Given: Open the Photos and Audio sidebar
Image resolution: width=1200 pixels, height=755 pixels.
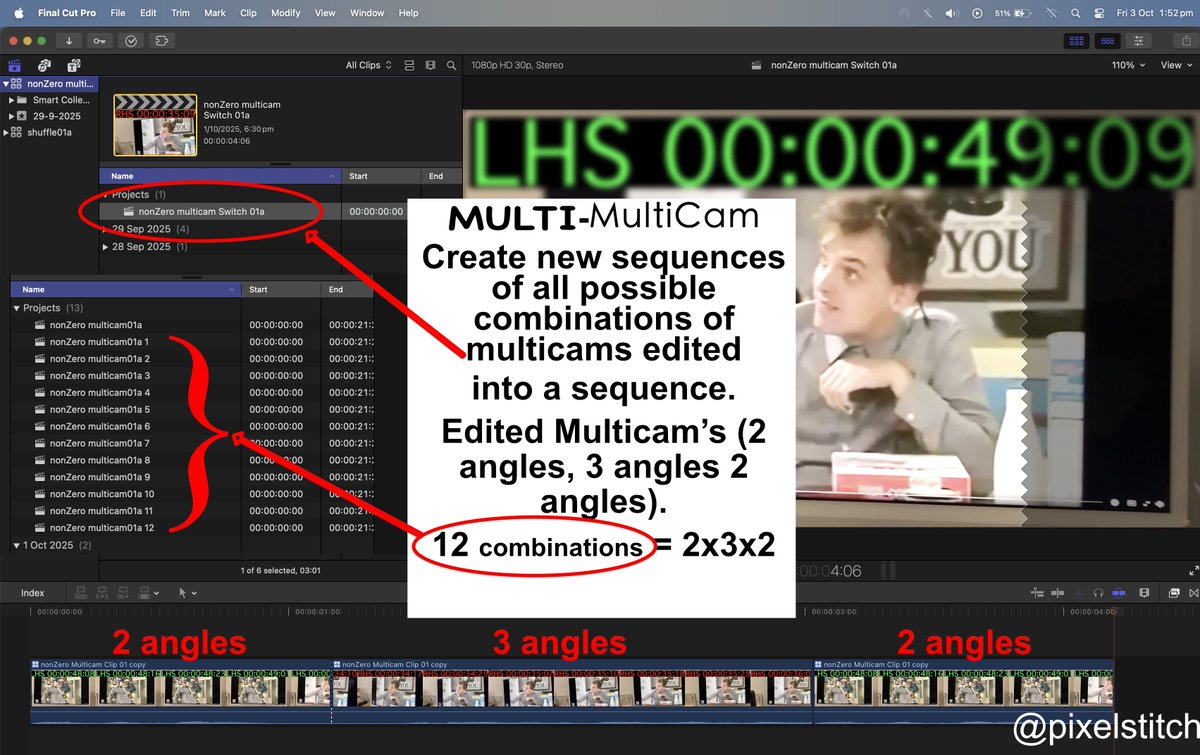Looking at the screenshot, I should pyautogui.click(x=44, y=65).
